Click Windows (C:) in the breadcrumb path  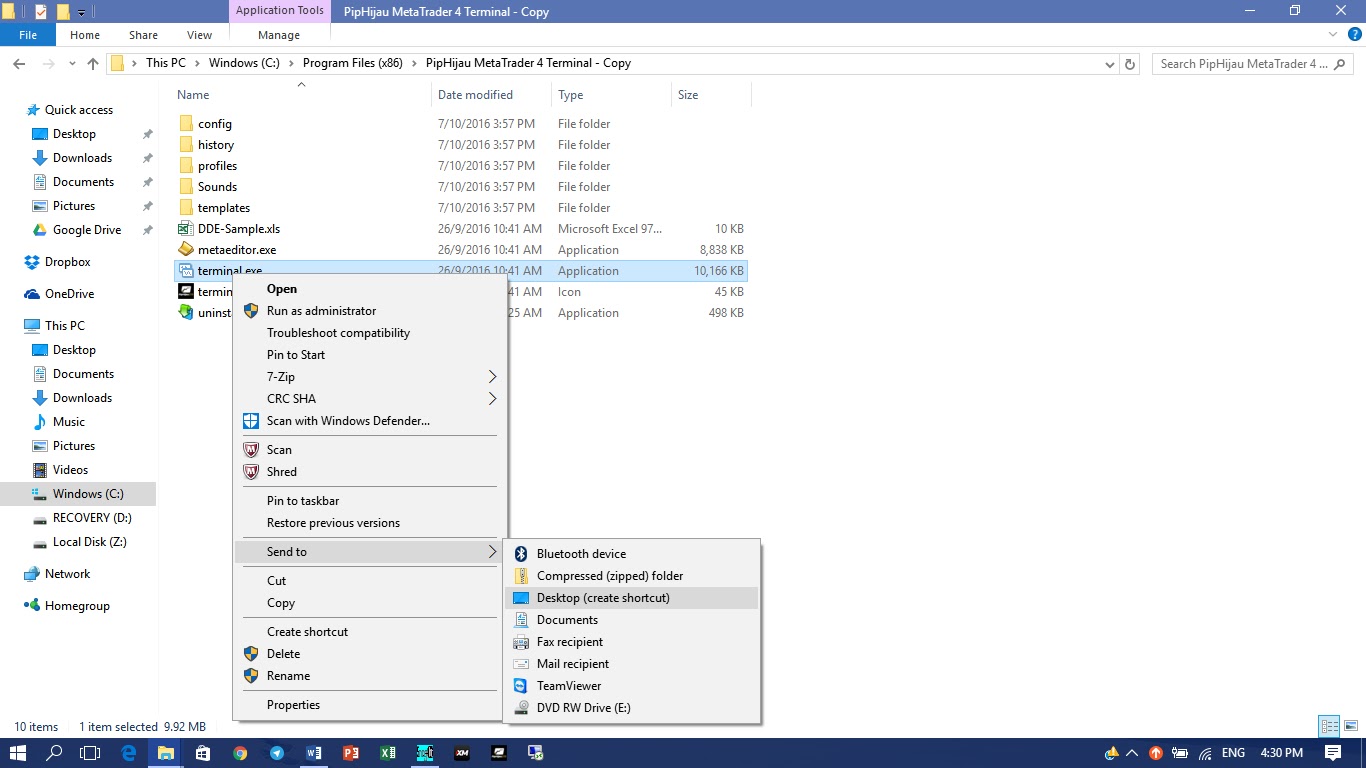pos(244,63)
